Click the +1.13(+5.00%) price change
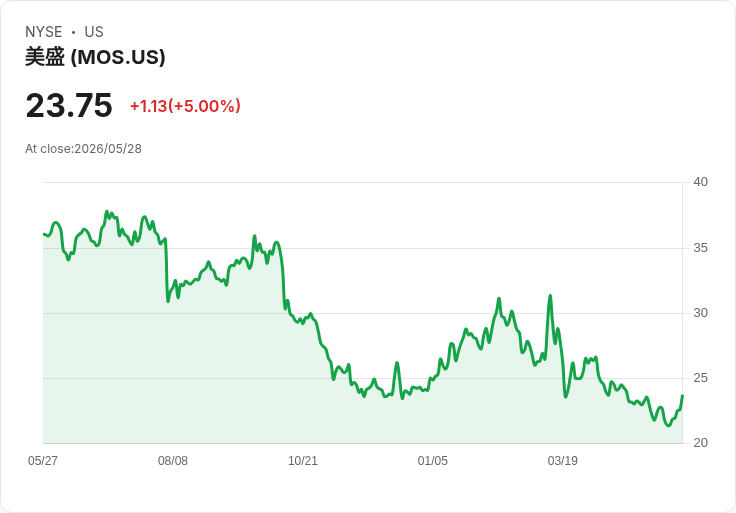This screenshot has height=513, width=736. pyautogui.click(x=185, y=106)
